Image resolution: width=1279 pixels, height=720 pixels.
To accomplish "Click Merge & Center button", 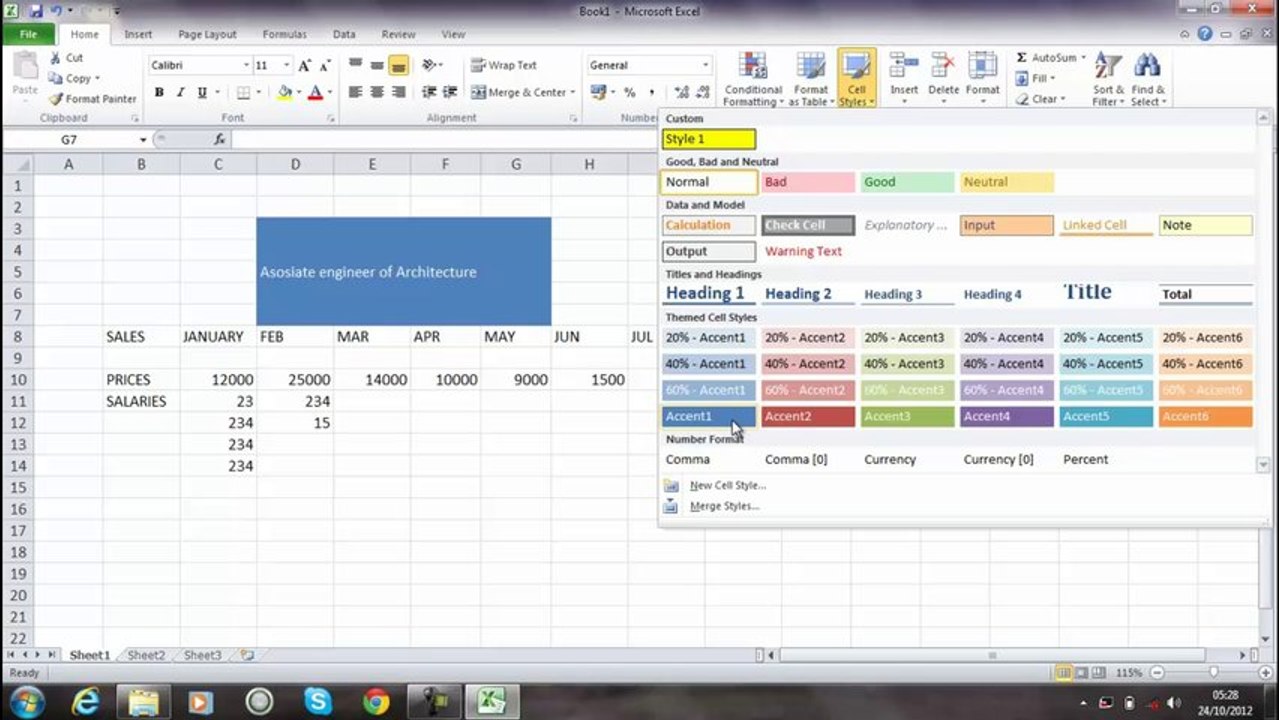I will point(518,92).
